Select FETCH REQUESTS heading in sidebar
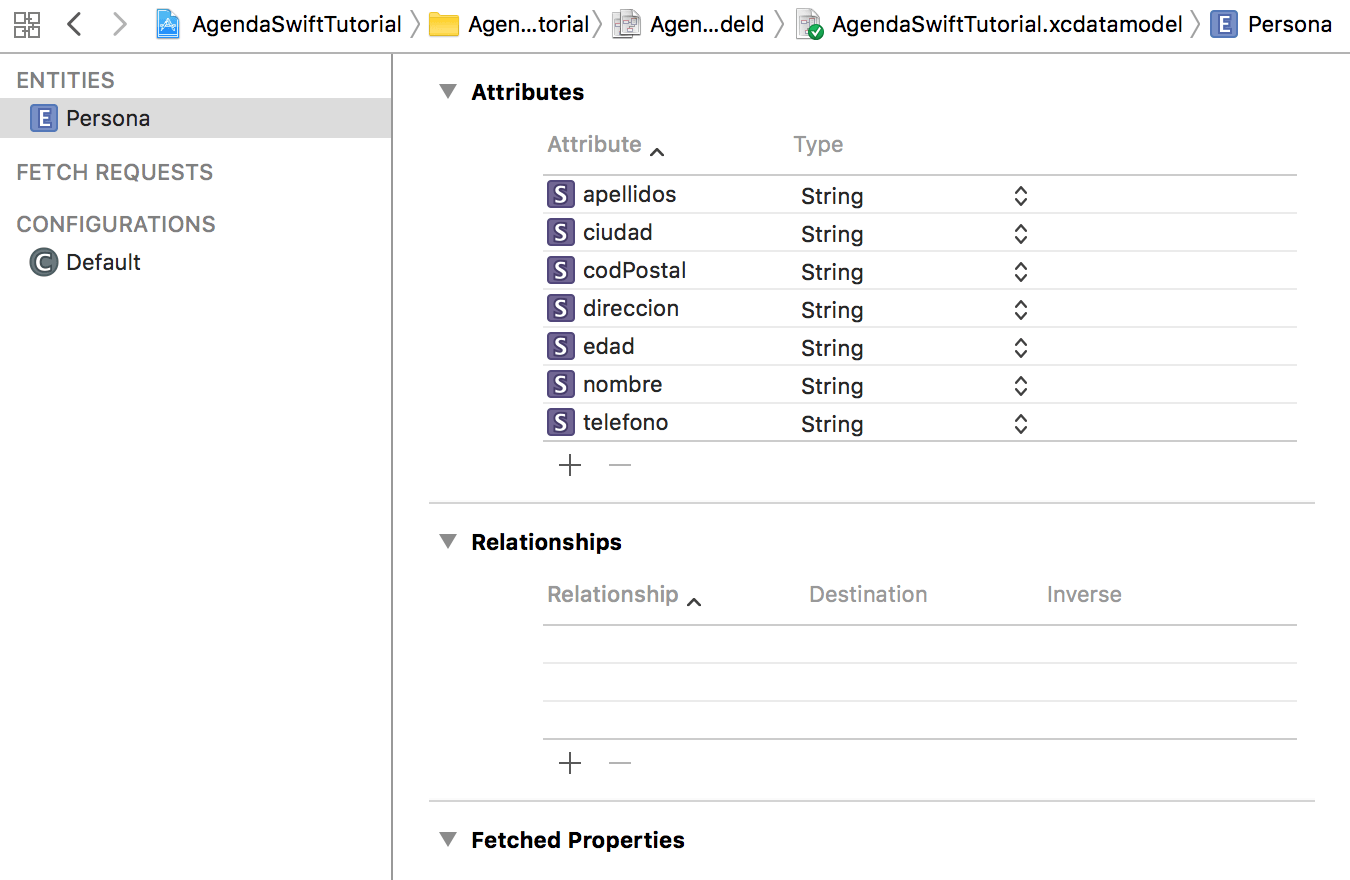 [113, 172]
